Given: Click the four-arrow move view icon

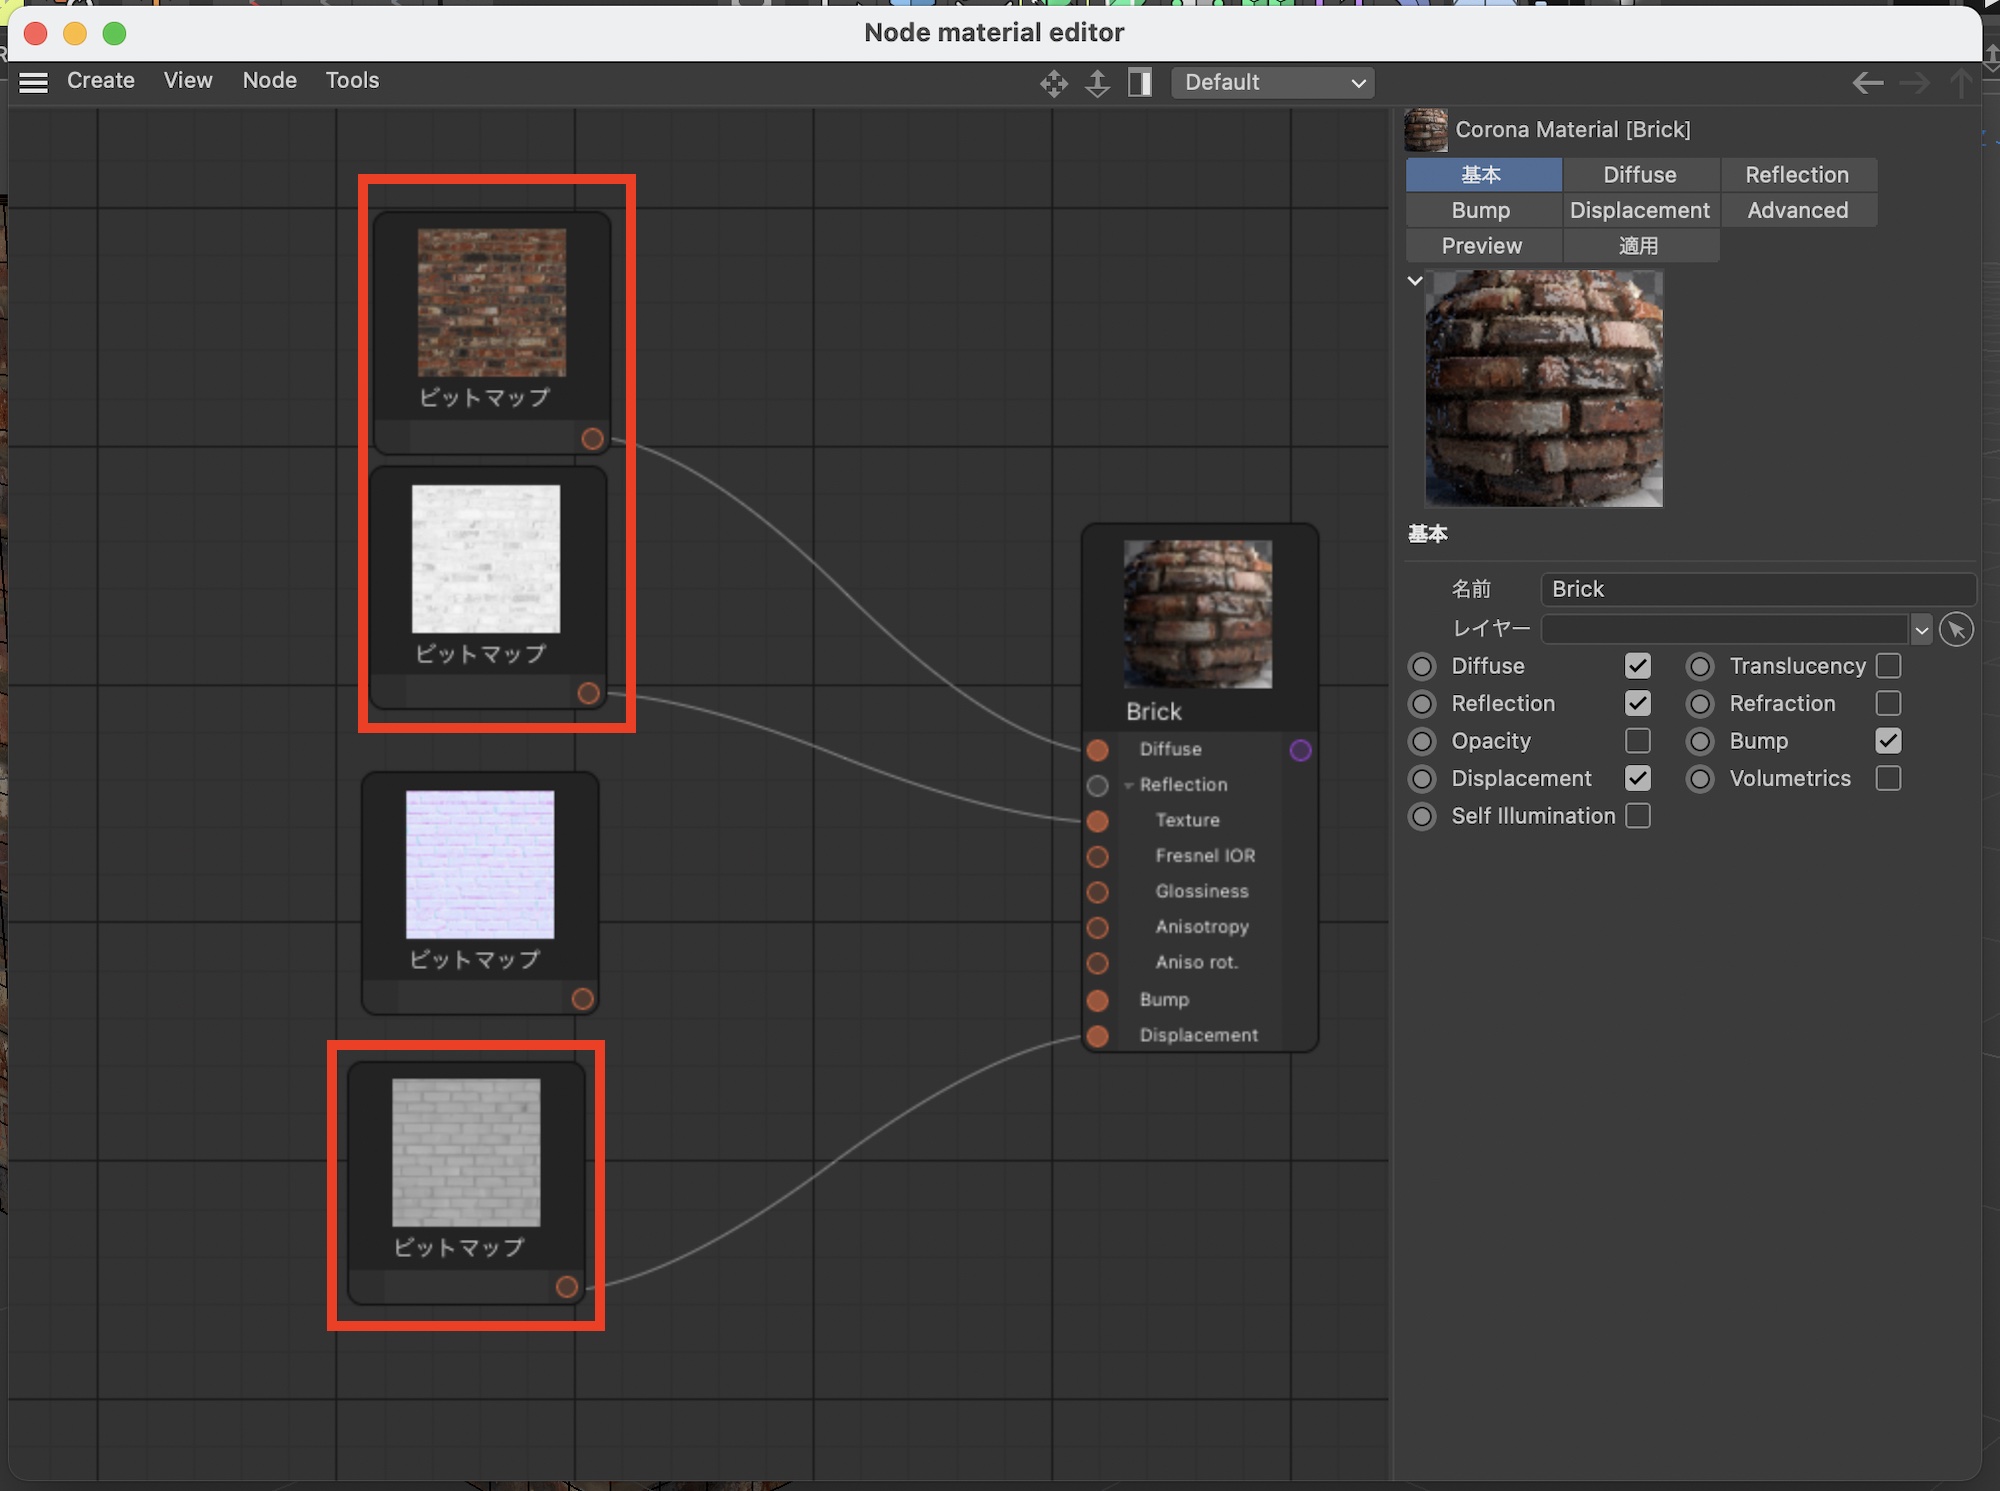Looking at the screenshot, I should coord(1053,83).
